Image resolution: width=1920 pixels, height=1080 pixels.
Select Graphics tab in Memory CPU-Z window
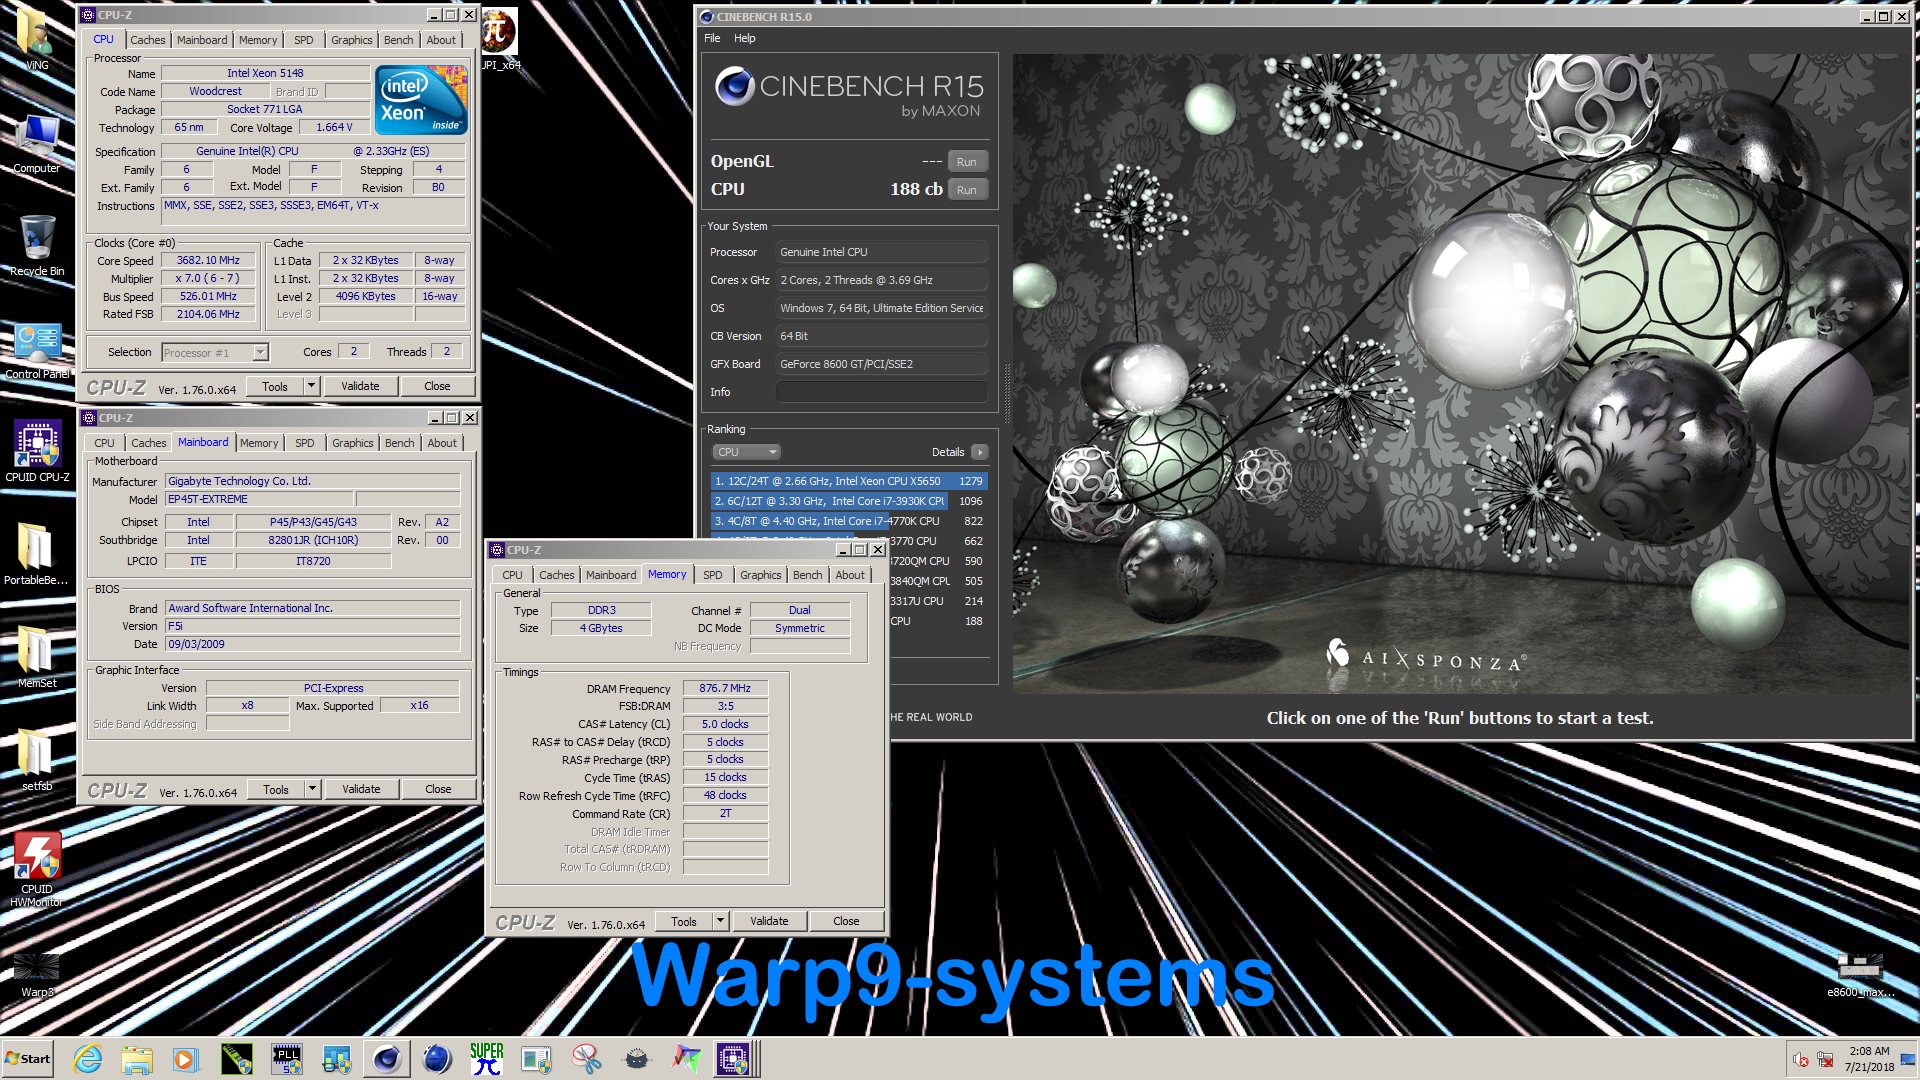[x=761, y=575]
